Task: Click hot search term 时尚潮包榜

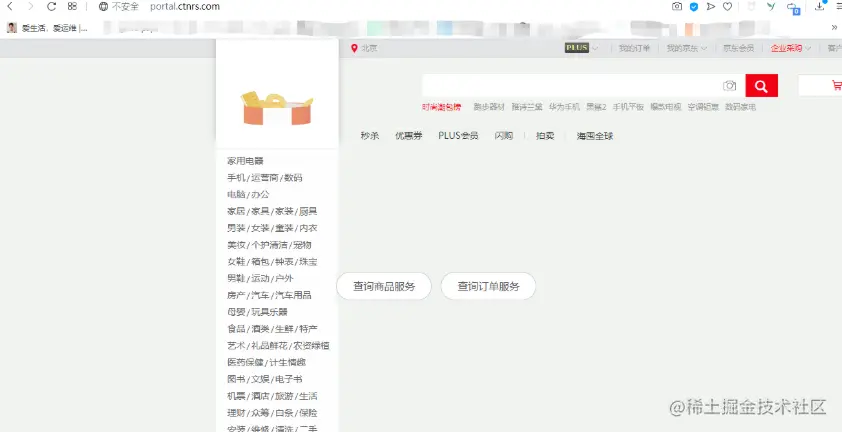Action: point(441,107)
